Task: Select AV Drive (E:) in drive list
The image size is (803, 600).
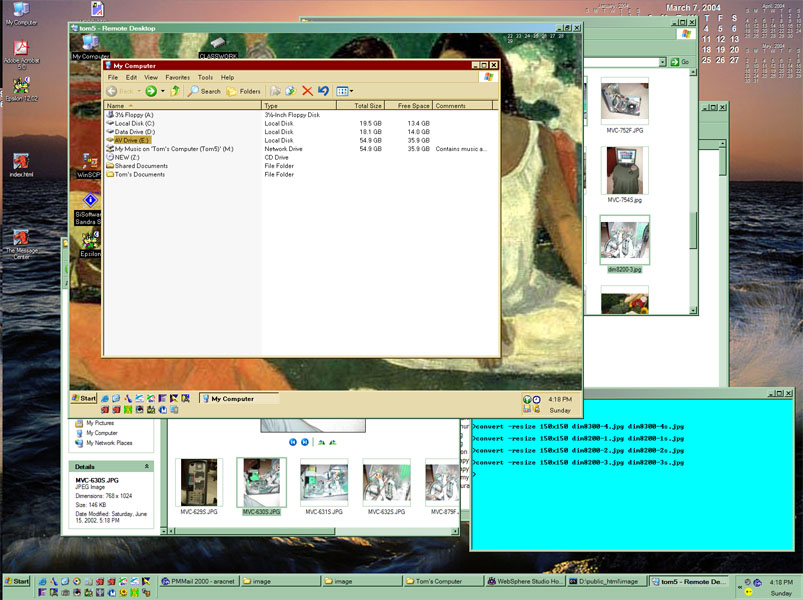Action: point(133,140)
